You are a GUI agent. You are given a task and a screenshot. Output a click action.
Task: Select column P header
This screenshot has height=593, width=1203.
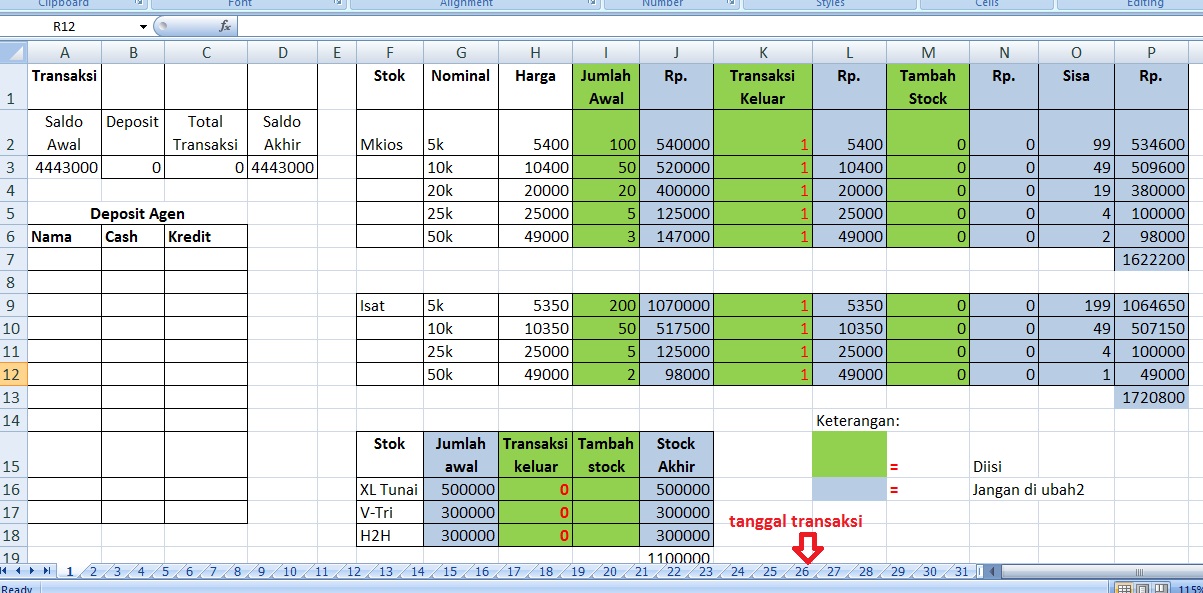click(1150, 52)
